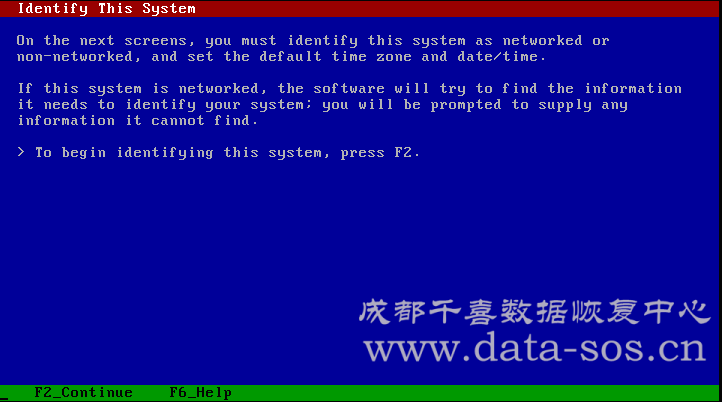Click the word "software" in second paragraph
722x402 pixels.
(349, 88)
